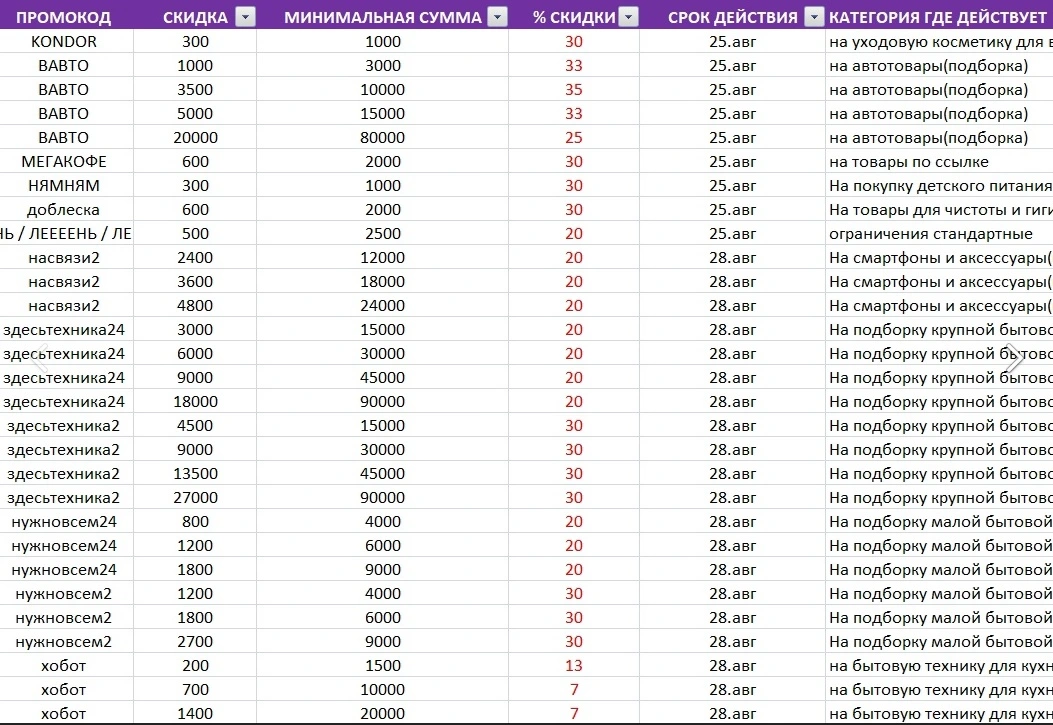Select the 13 percent discount cell
Viewport: 1053px width, 725px height.
(x=574, y=666)
